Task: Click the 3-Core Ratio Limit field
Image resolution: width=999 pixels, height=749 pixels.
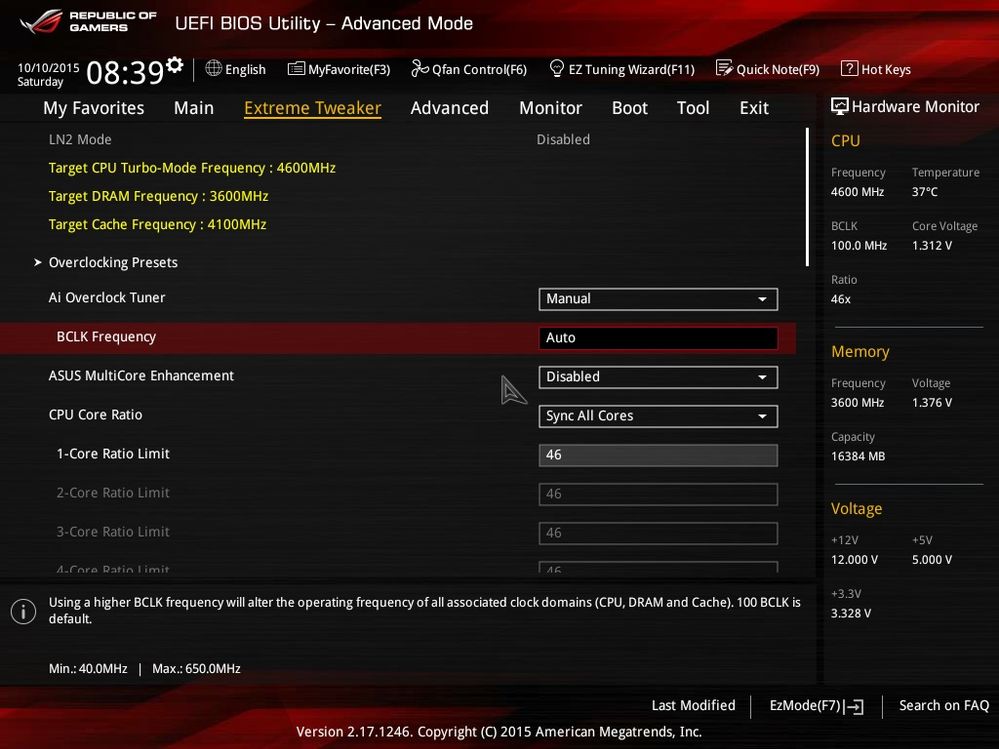Action: [658, 532]
